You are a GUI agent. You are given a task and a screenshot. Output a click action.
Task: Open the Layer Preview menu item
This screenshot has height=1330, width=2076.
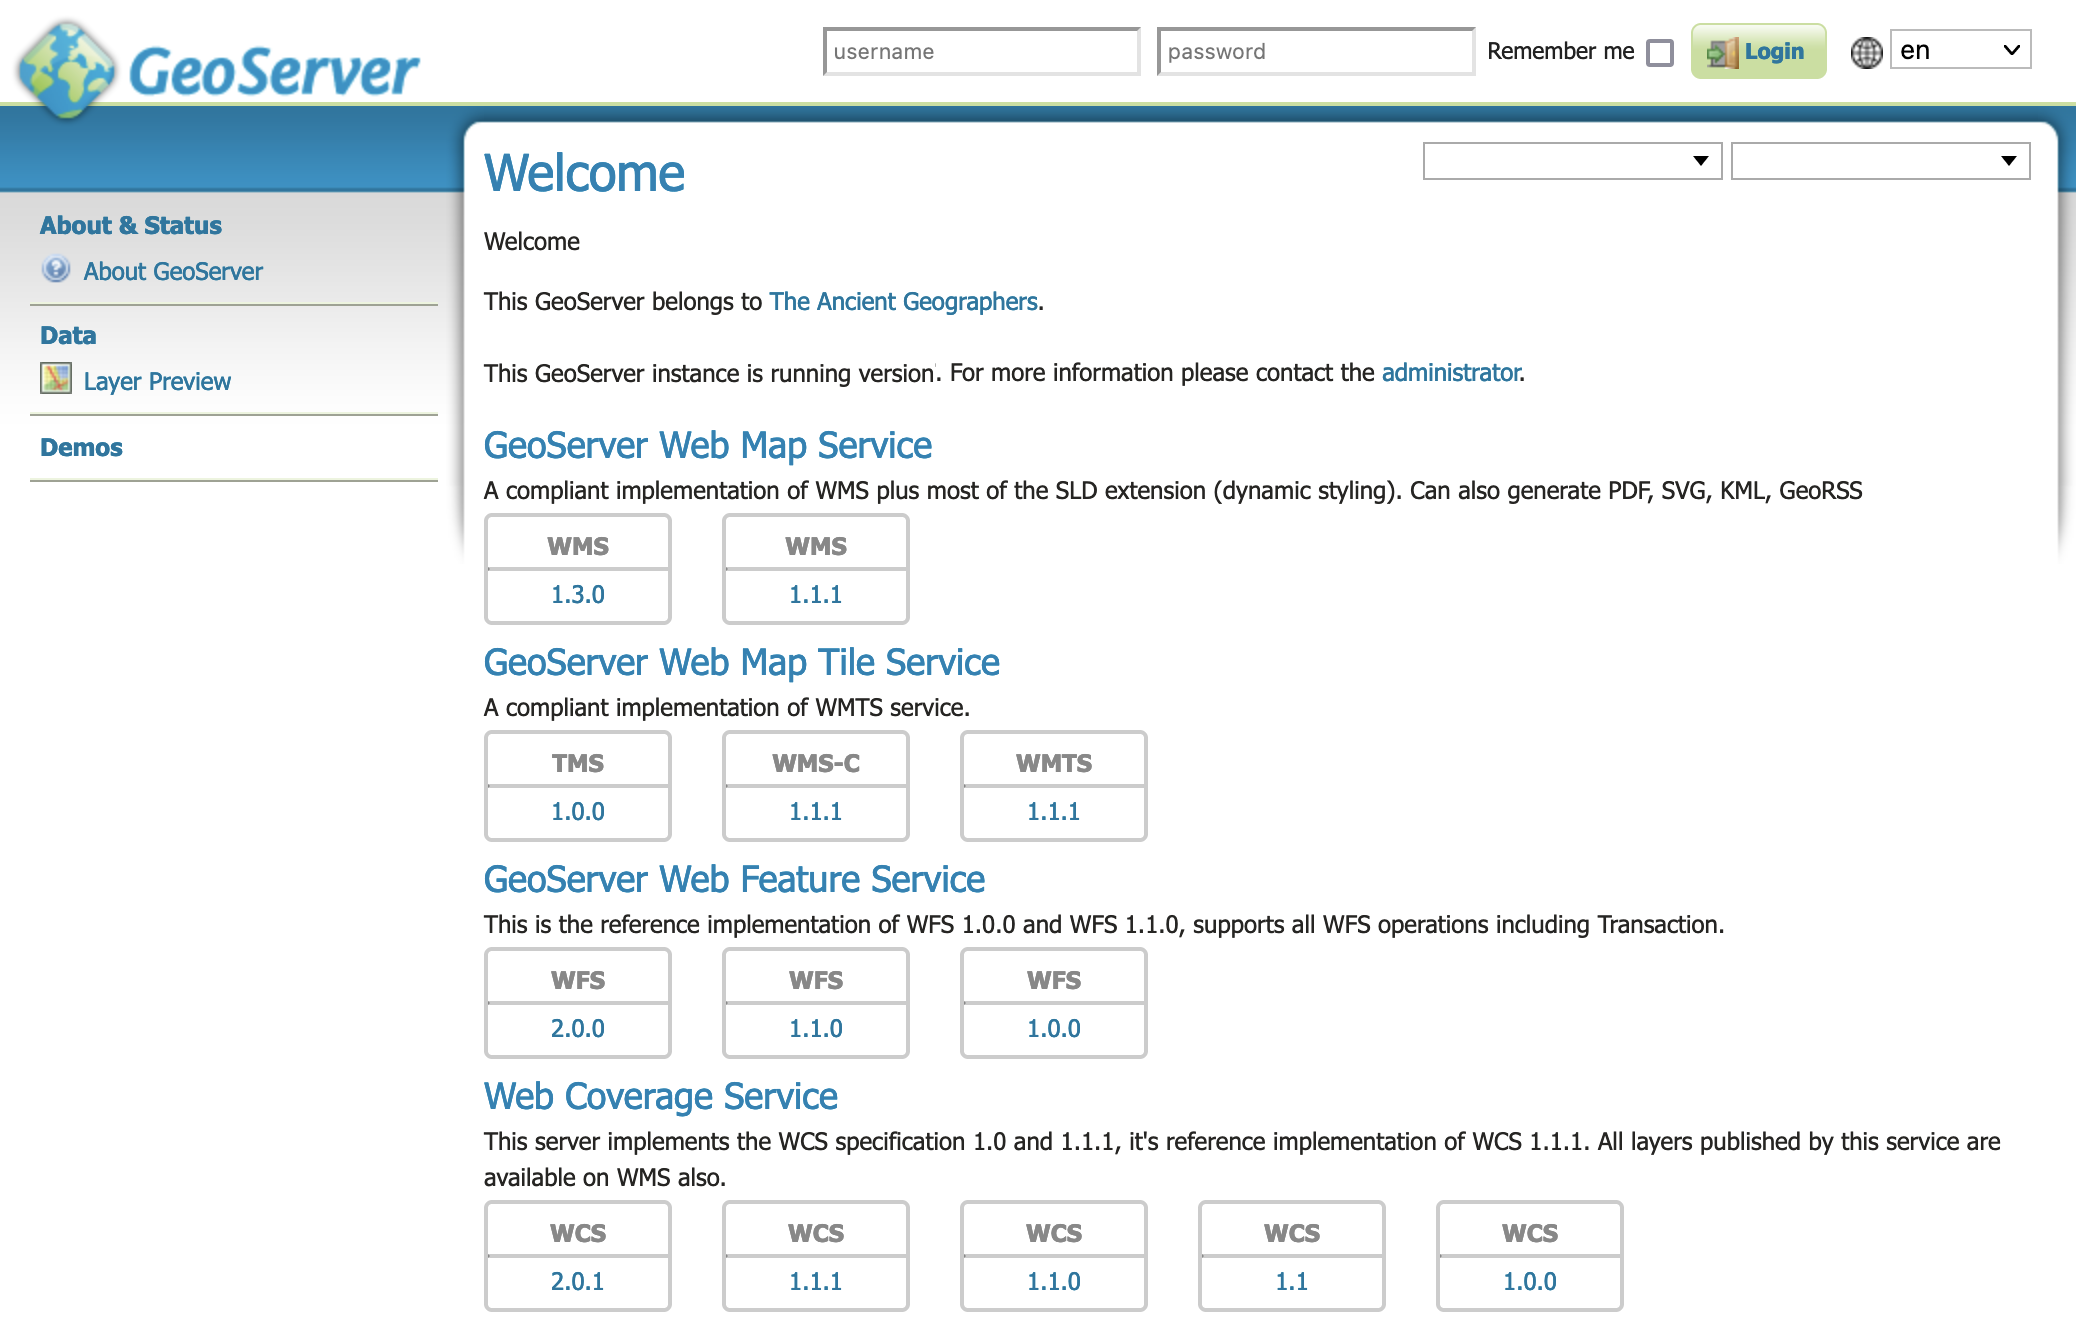coord(156,380)
